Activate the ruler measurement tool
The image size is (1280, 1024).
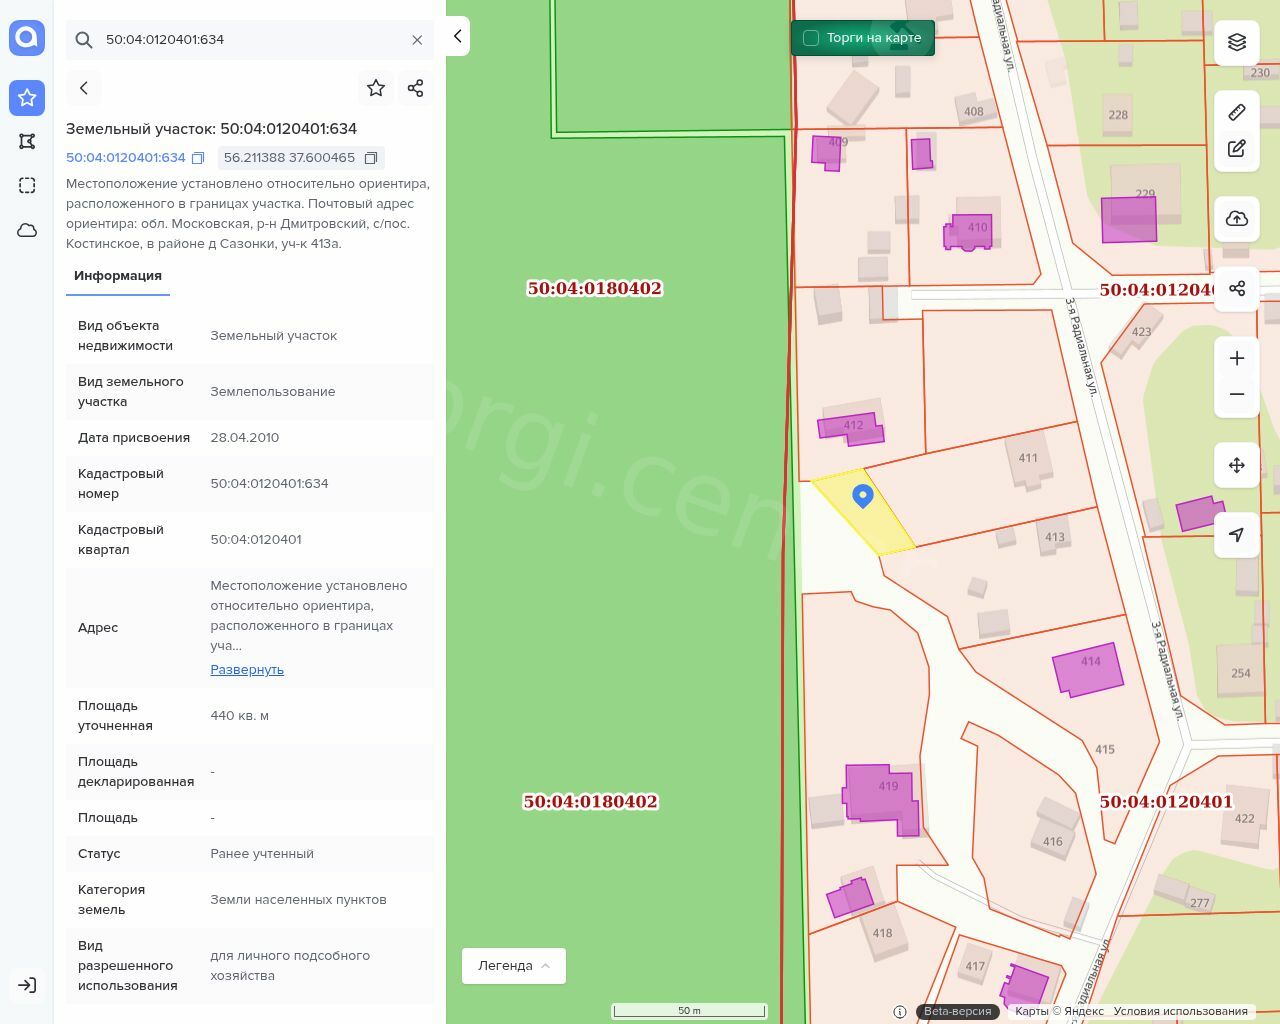pyautogui.click(x=1237, y=112)
